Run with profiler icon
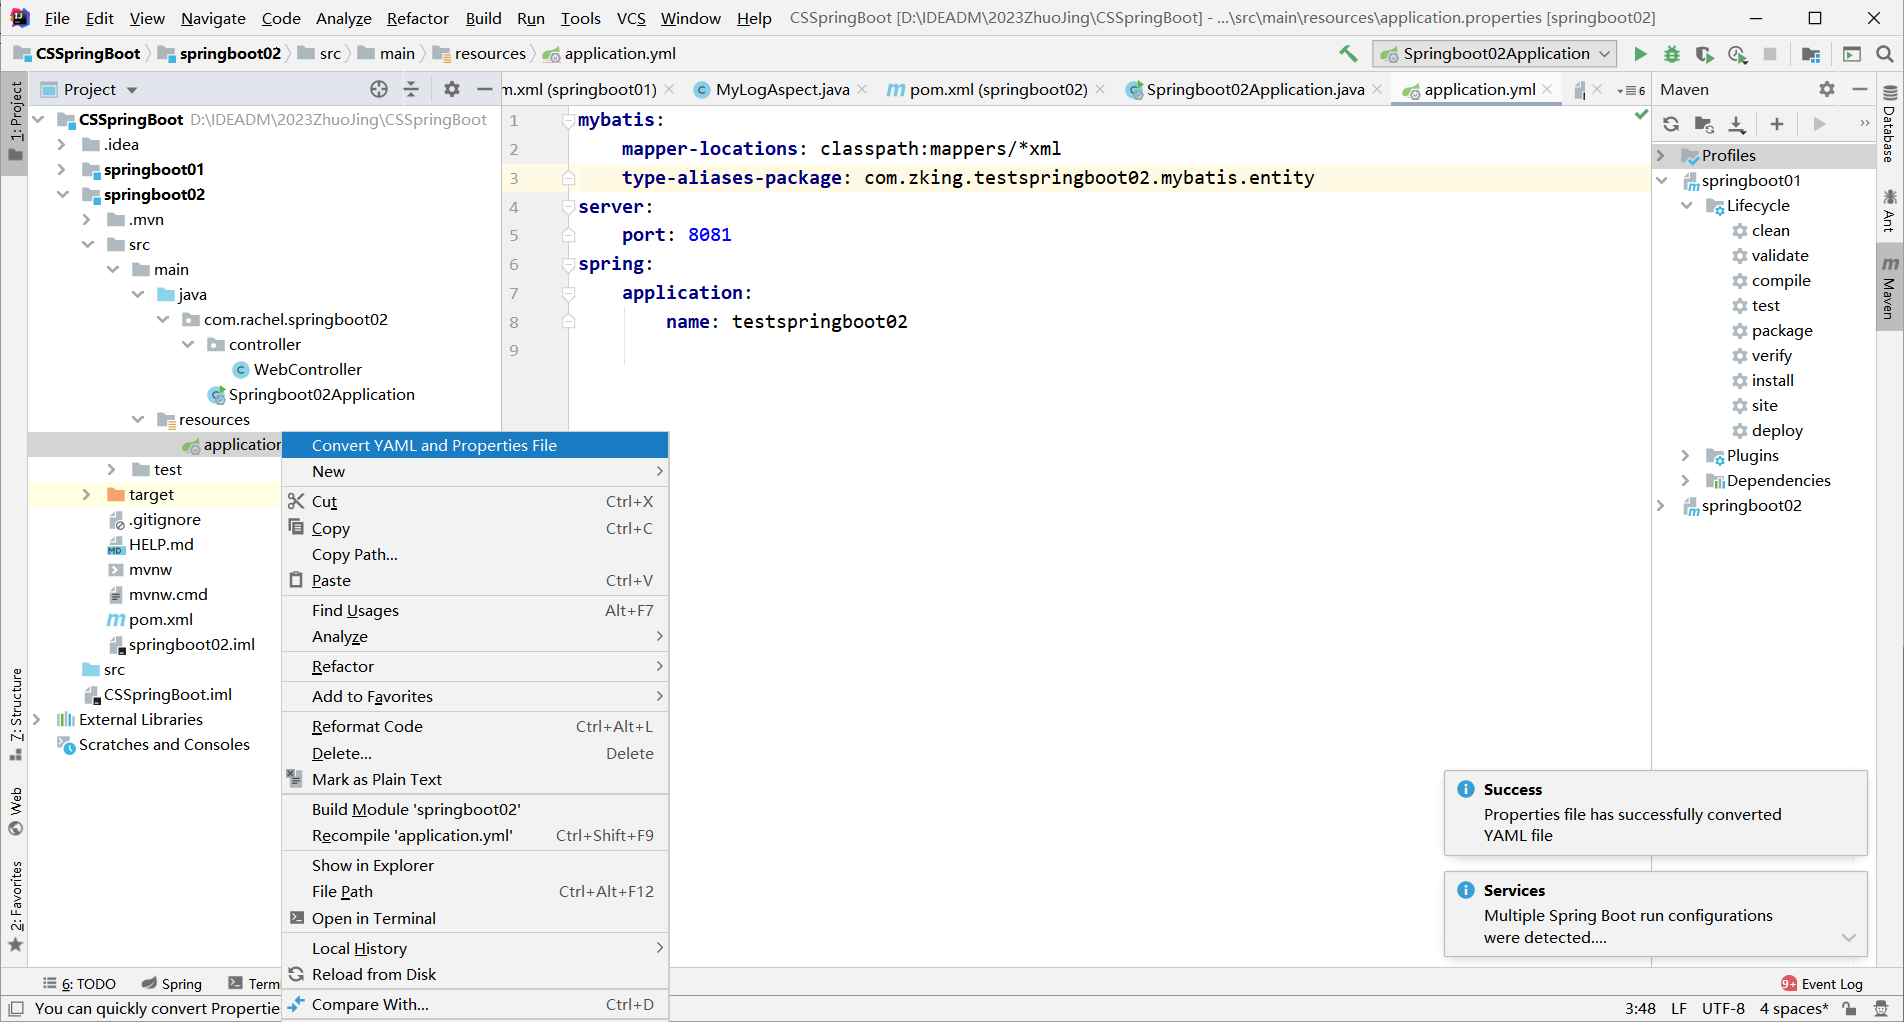The height and width of the screenshot is (1022, 1904). (x=1738, y=54)
